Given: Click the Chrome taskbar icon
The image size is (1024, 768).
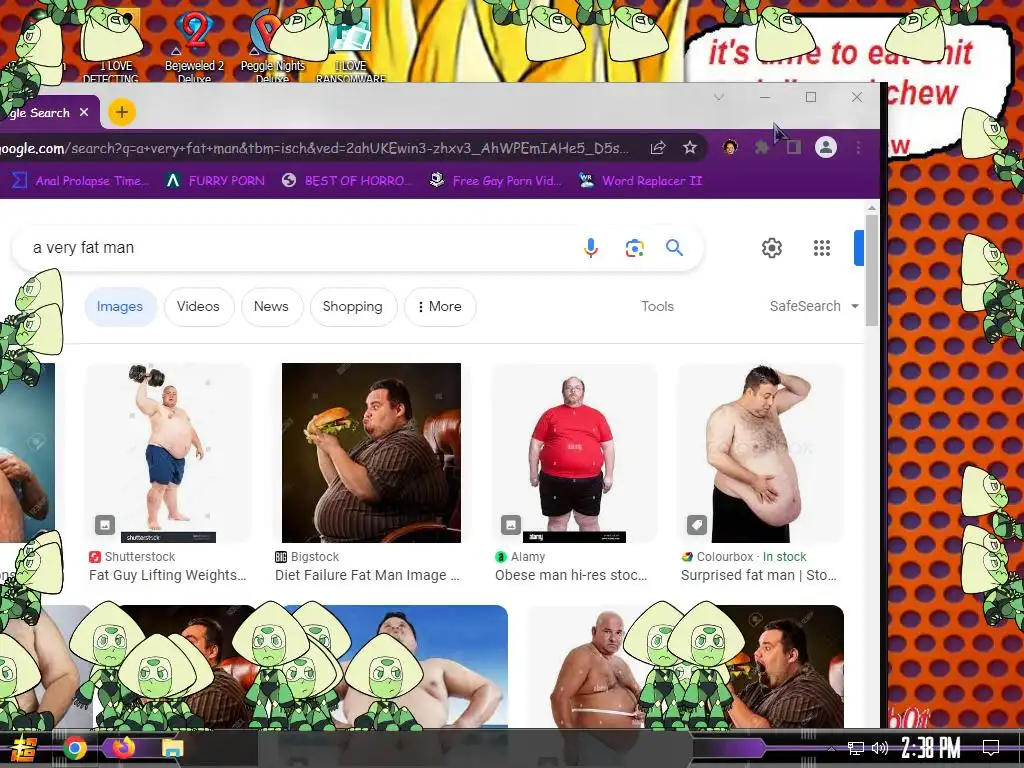Looking at the screenshot, I should click(x=74, y=748).
